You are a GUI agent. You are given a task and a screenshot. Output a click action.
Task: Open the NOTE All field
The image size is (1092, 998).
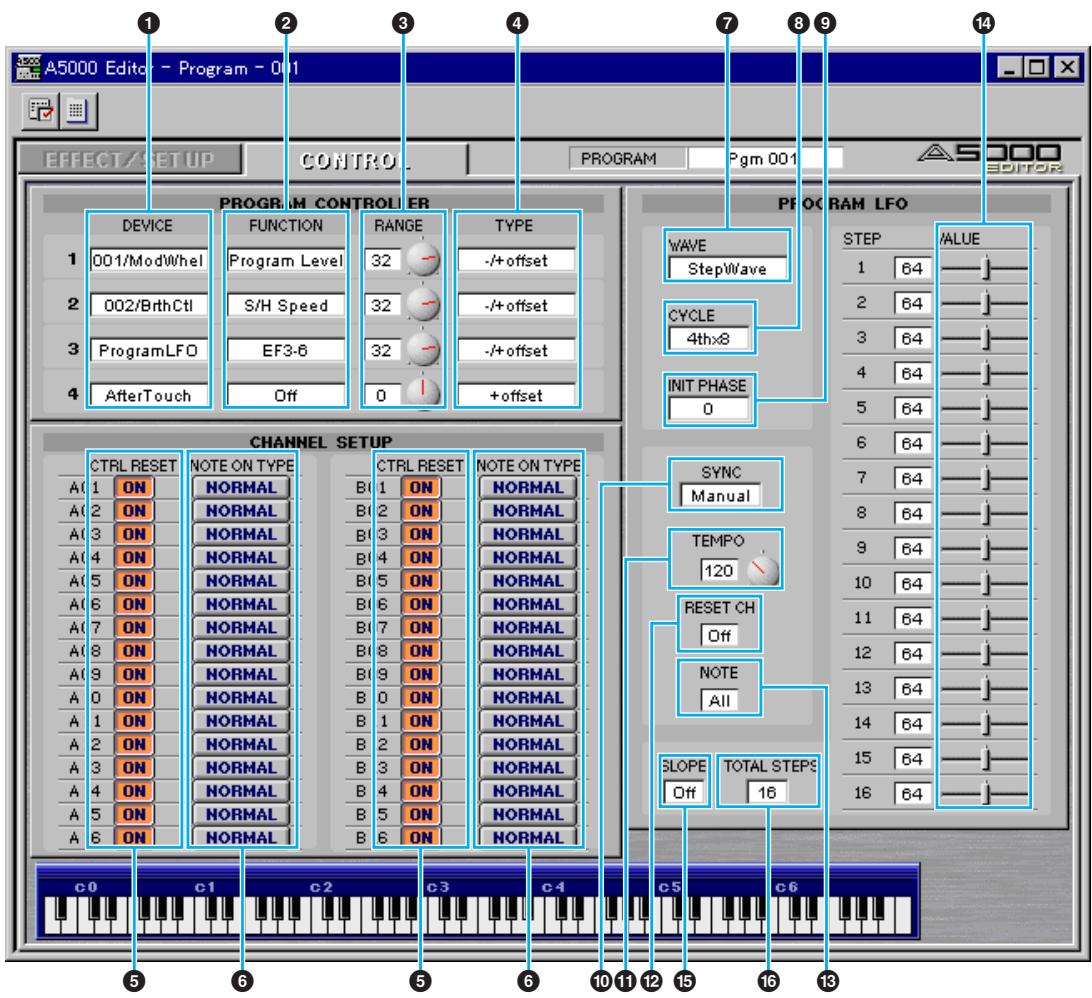coord(719,701)
